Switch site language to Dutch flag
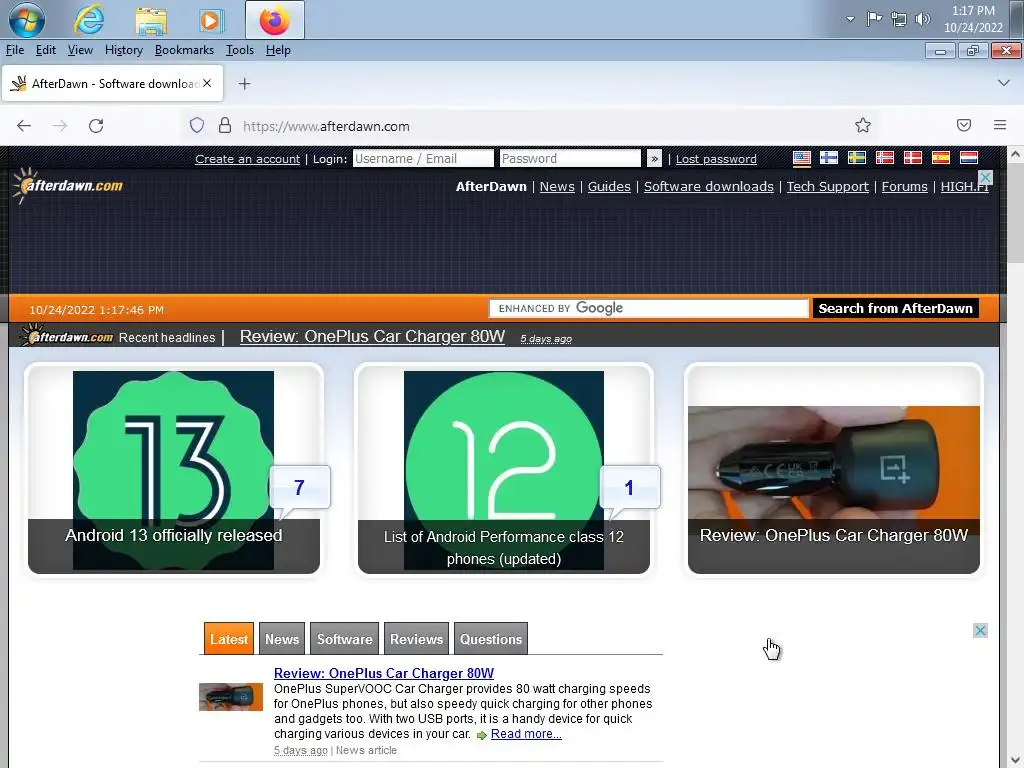Image resolution: width=1024 pixels, height=768 pixels. click(x=968, y=158)
